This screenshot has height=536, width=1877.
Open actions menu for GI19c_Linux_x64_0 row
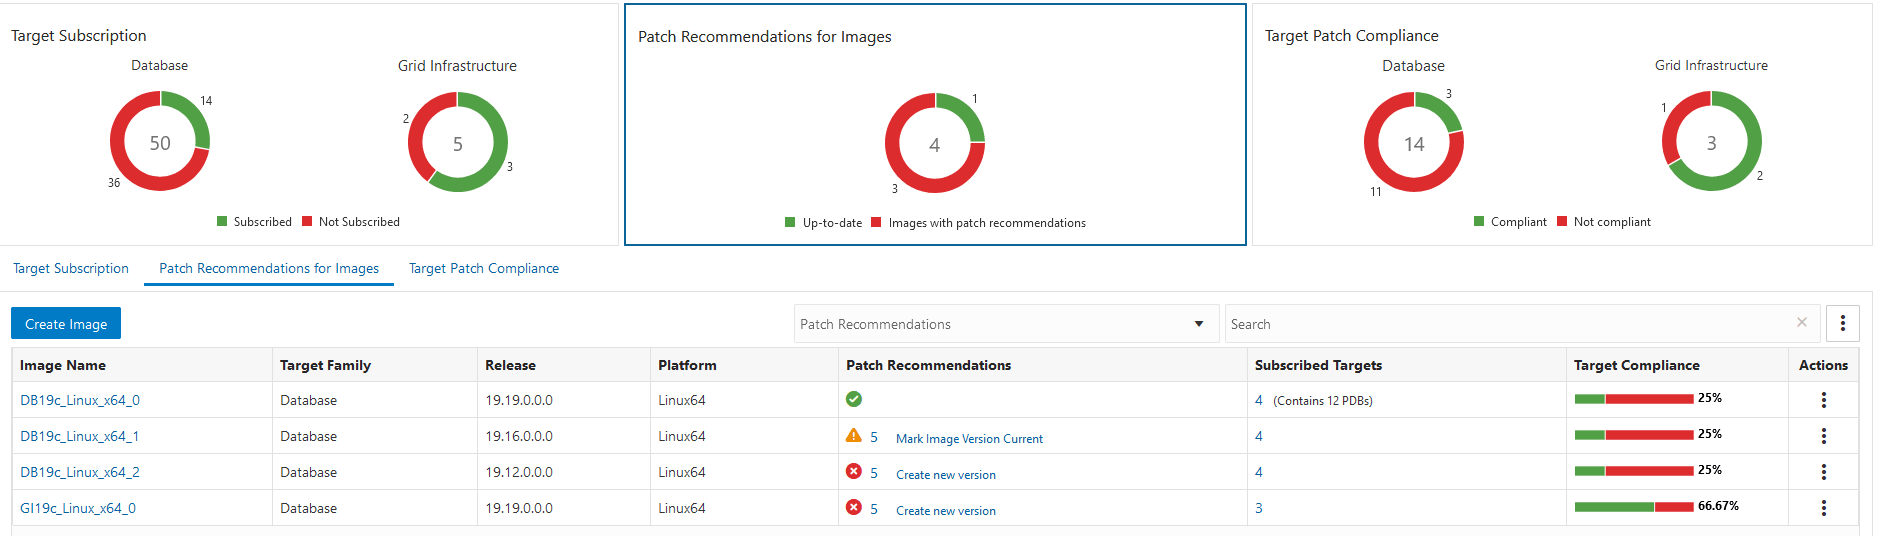(x=1823, y=508)
